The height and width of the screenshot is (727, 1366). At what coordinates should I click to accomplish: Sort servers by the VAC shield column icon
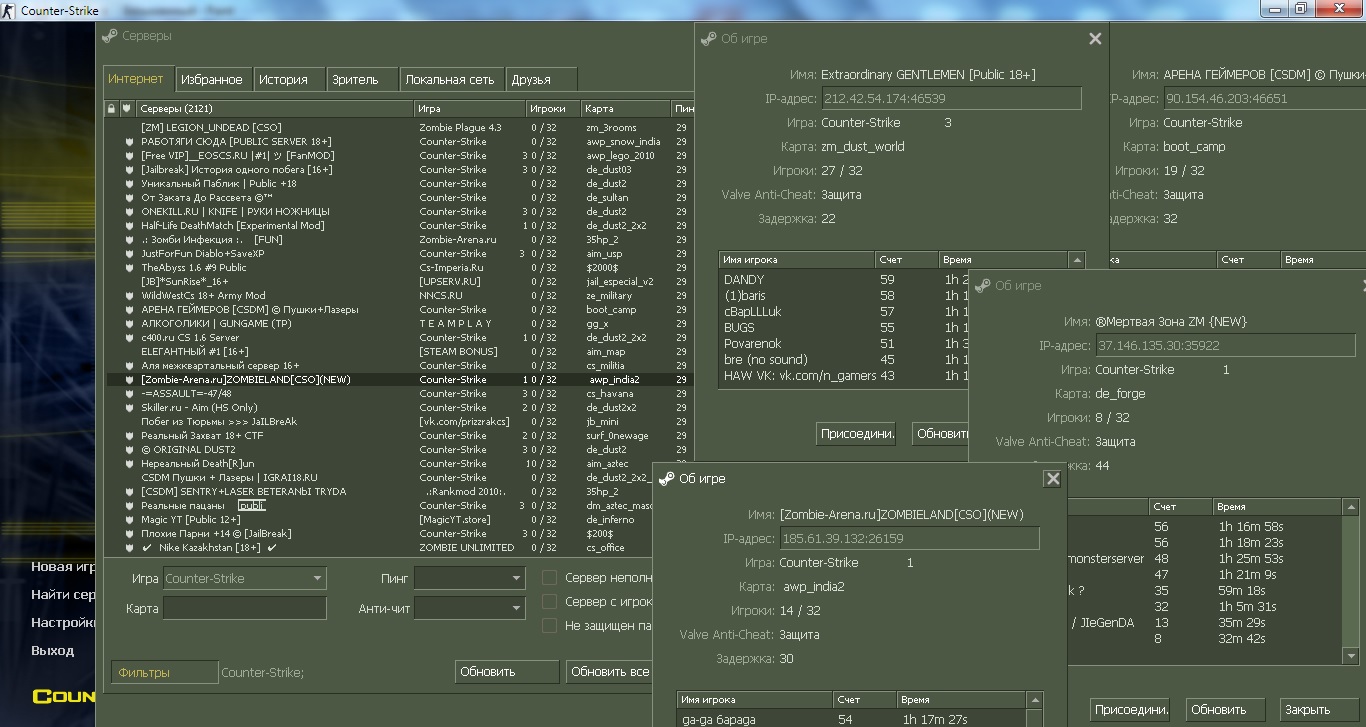[x=127, y=108]
